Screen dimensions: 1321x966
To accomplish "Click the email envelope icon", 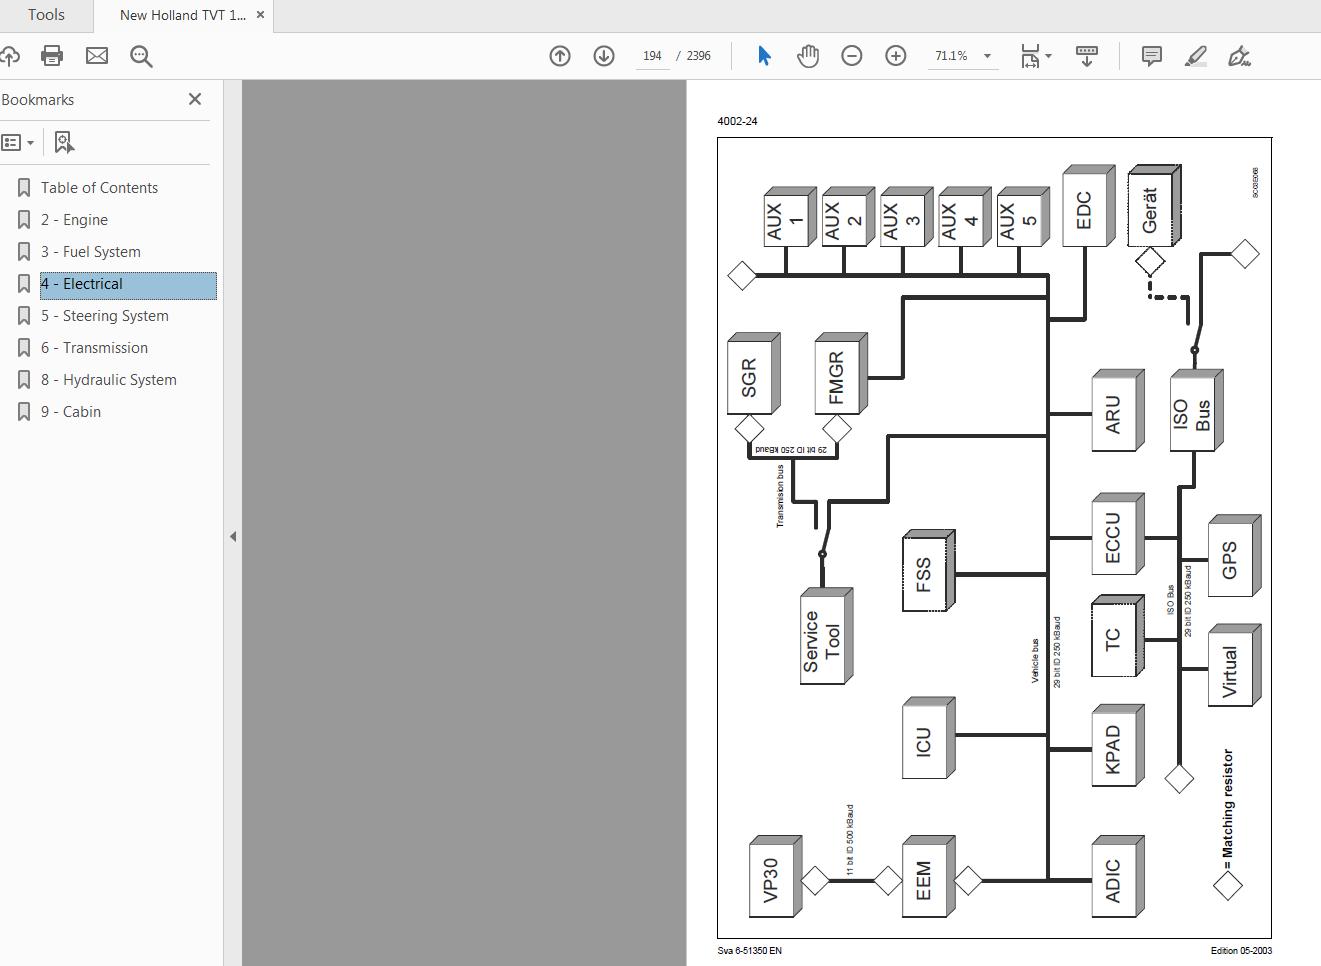I will click(97, 56).
